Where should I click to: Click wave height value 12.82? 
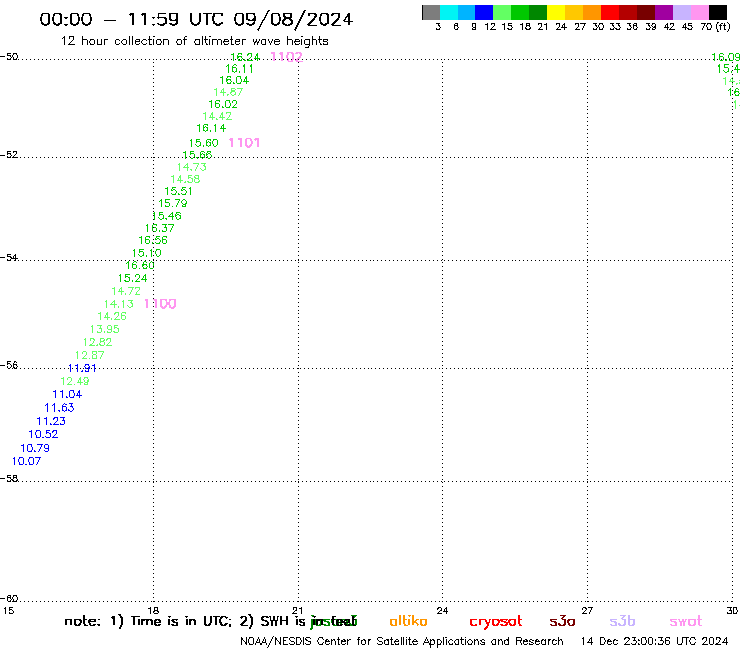click(x=98, y=342)
